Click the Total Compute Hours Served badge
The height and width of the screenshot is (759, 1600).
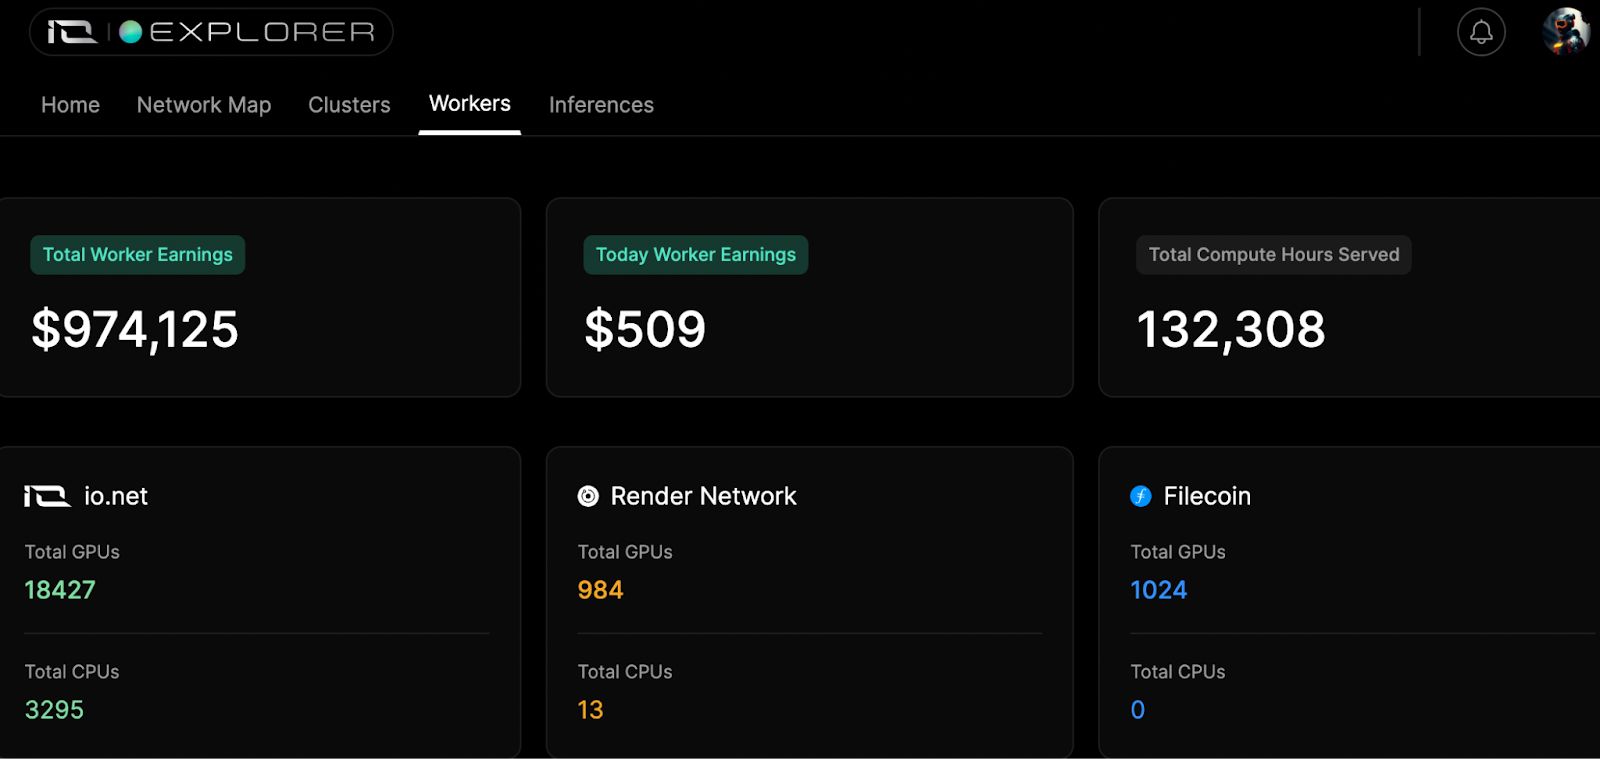pos(1274,255)
